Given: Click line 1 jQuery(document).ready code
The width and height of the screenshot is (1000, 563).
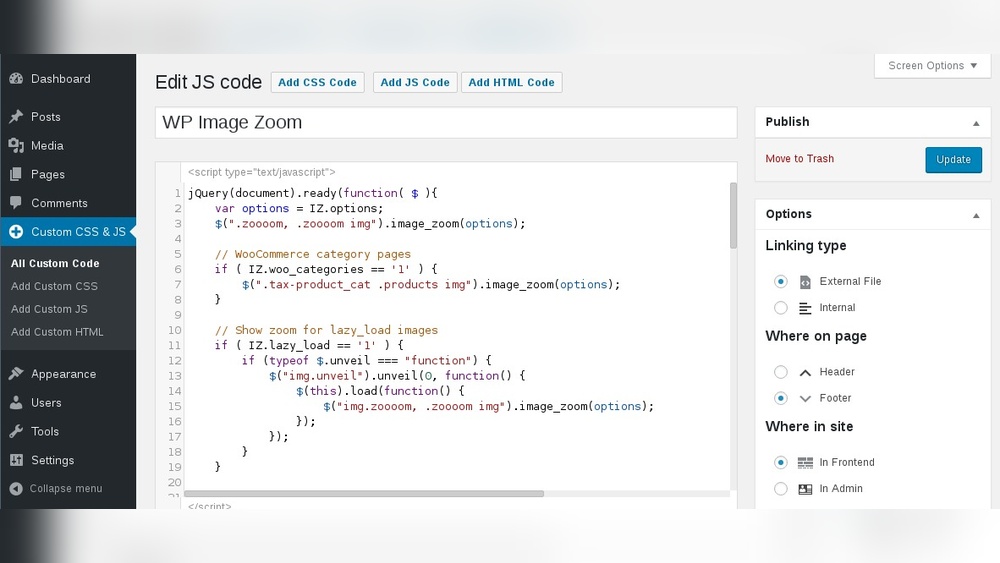Looking at the screenshot, I should (x=312, y=193).
